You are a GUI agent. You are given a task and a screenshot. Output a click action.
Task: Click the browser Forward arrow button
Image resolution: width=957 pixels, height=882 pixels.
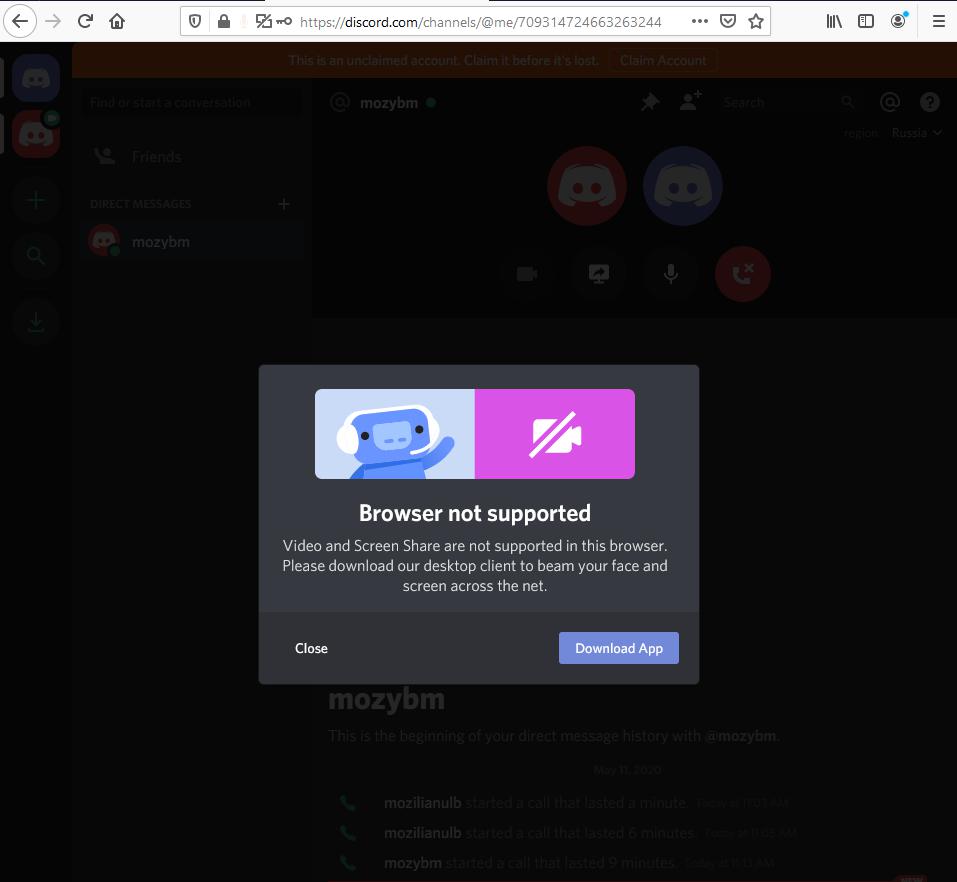pos(53,21)
